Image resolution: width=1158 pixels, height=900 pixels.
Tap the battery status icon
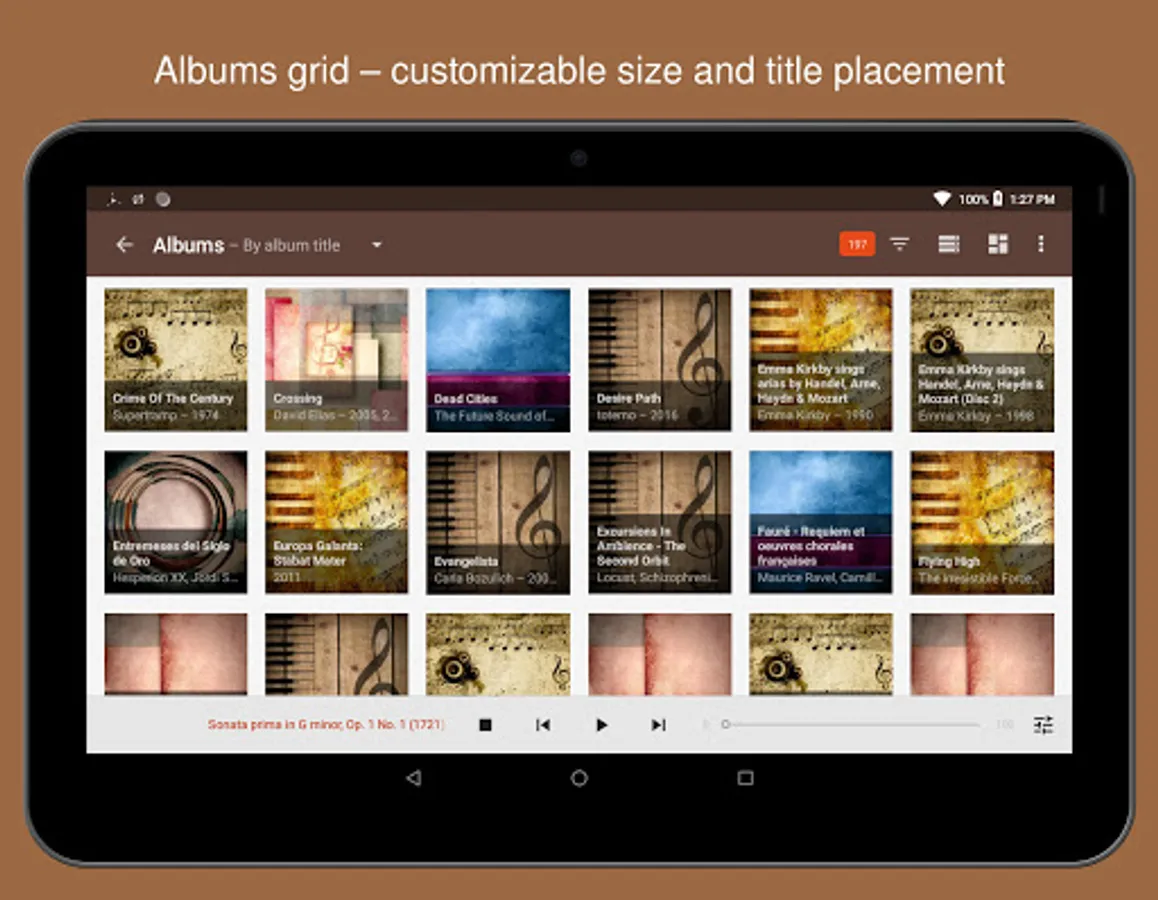pos(997,198)
